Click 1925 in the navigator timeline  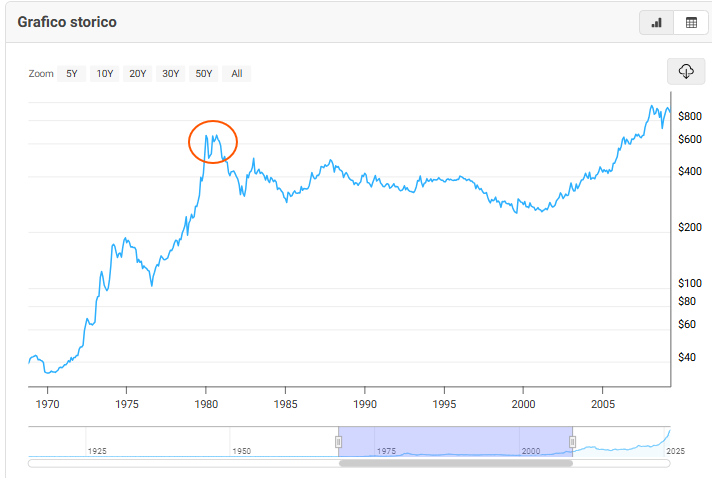(x=97, y=451)
